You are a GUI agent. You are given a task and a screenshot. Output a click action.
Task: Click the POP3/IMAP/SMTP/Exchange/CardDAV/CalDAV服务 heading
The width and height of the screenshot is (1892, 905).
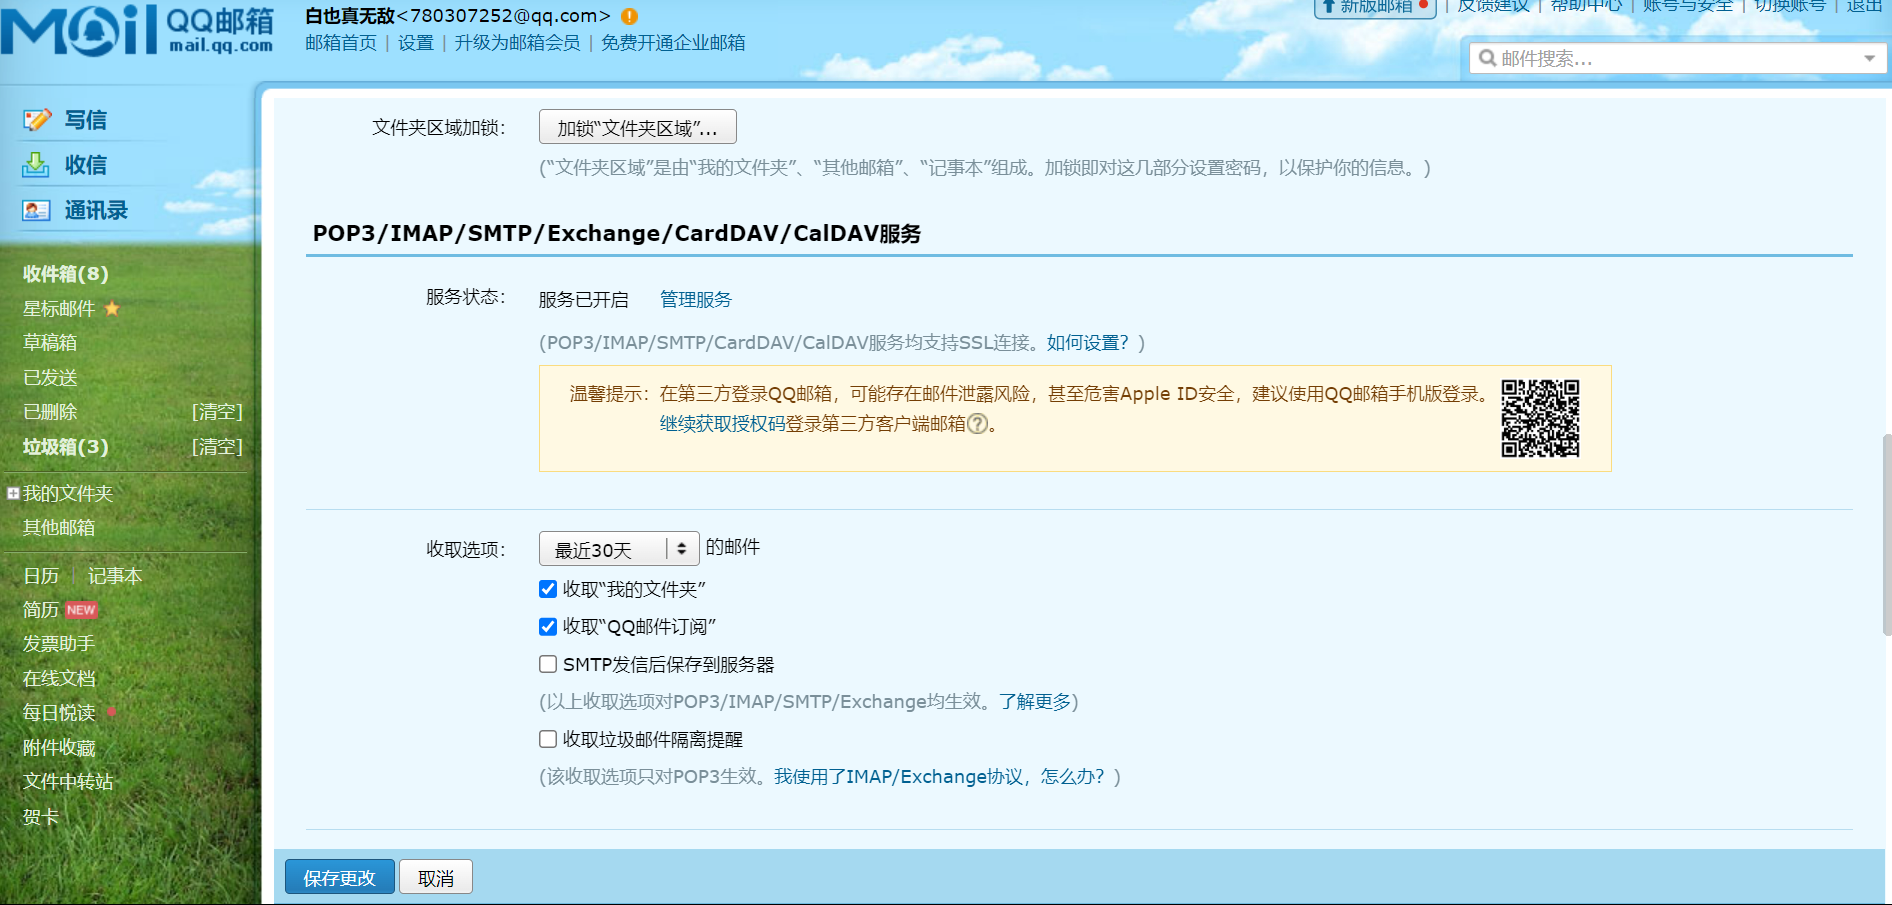click(x=617, y=234)
